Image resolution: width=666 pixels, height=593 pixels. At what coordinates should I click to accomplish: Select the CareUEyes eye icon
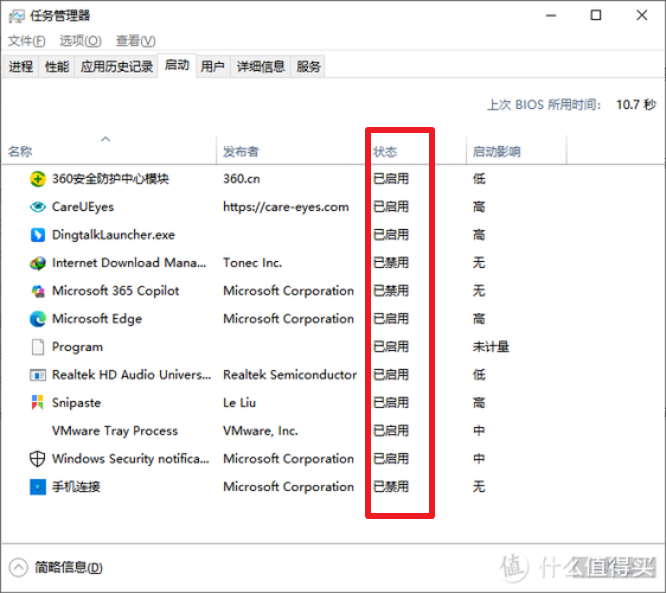pyautogui.click(x=38, y=207)
